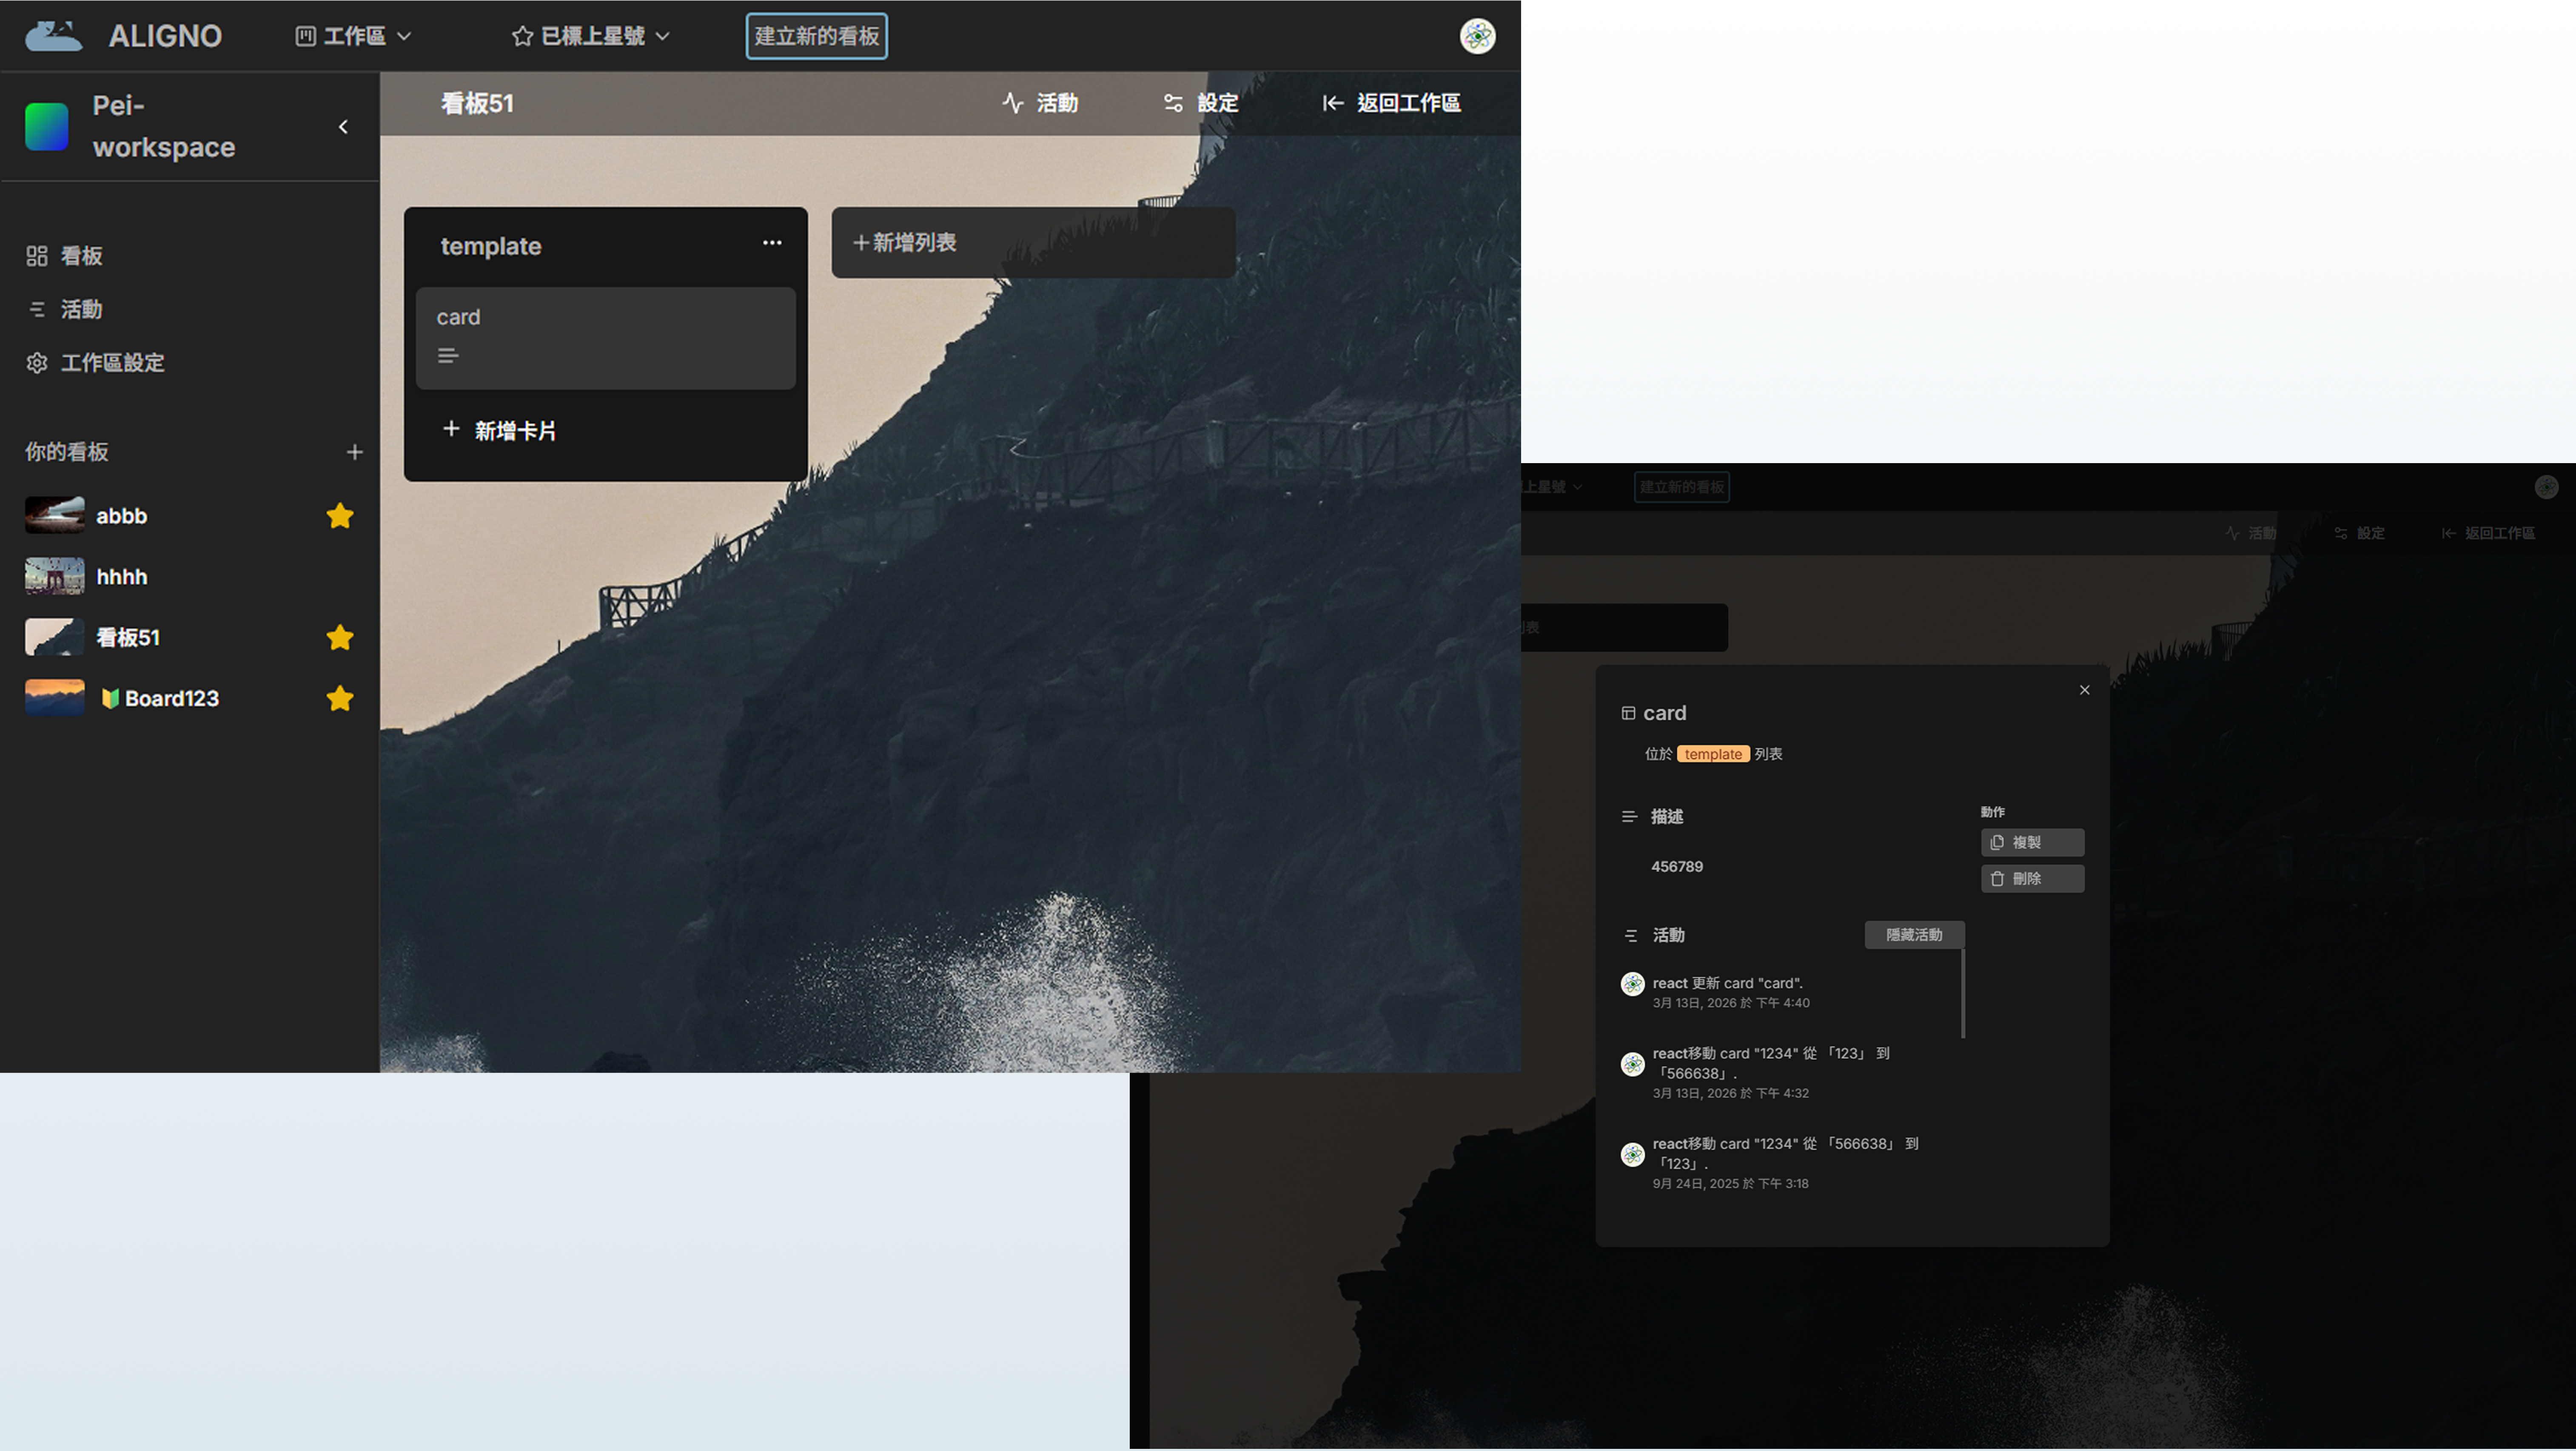Toggle 隱藏活動 in the card dialog
The width and height of the screenshot is (2576, 1451).
point(1914,935)
